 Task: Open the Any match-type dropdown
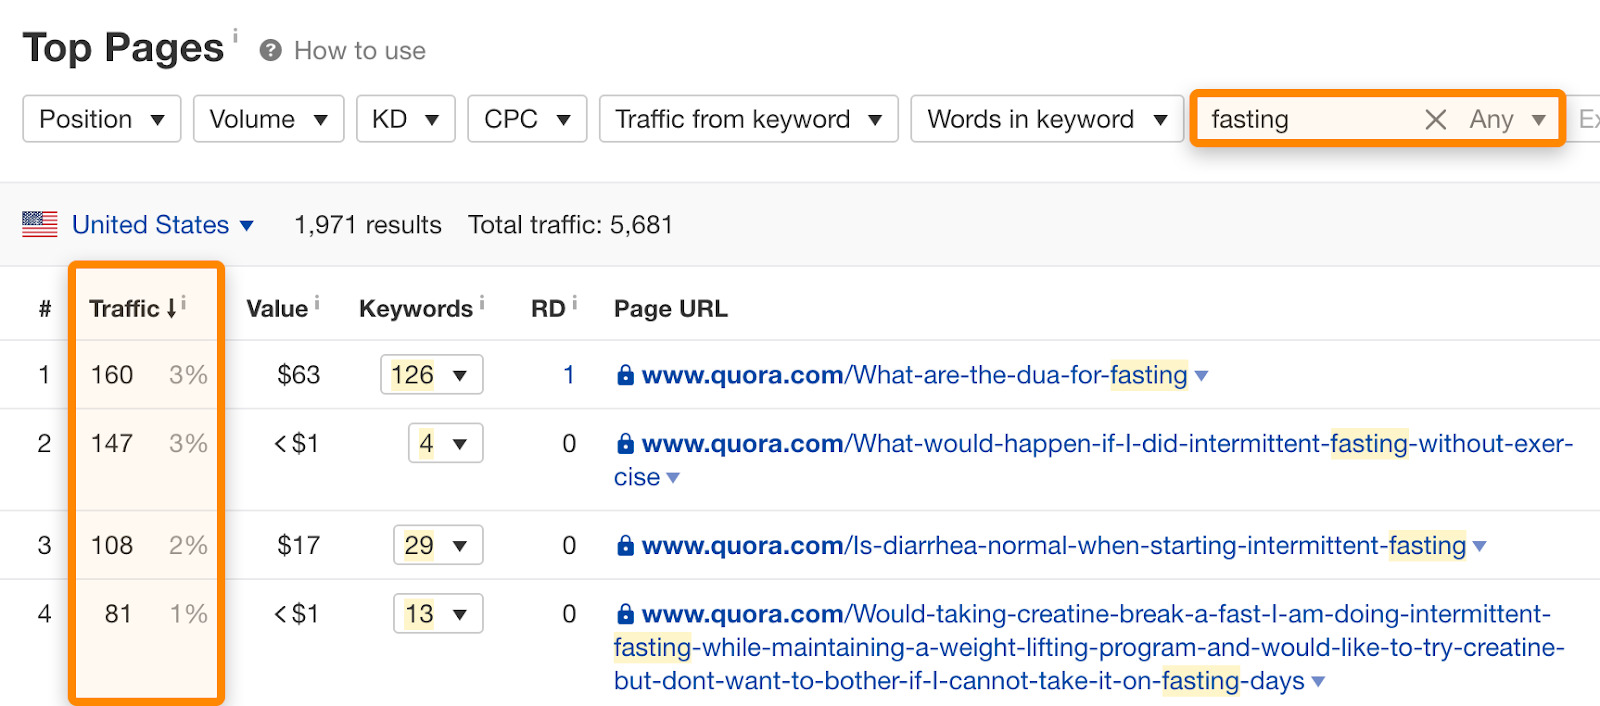click(x=1507, y=120)
